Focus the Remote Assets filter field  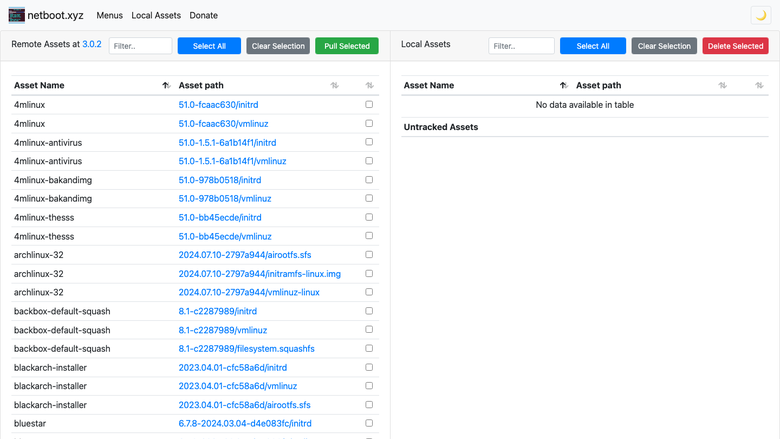click(x=140, y=46)
